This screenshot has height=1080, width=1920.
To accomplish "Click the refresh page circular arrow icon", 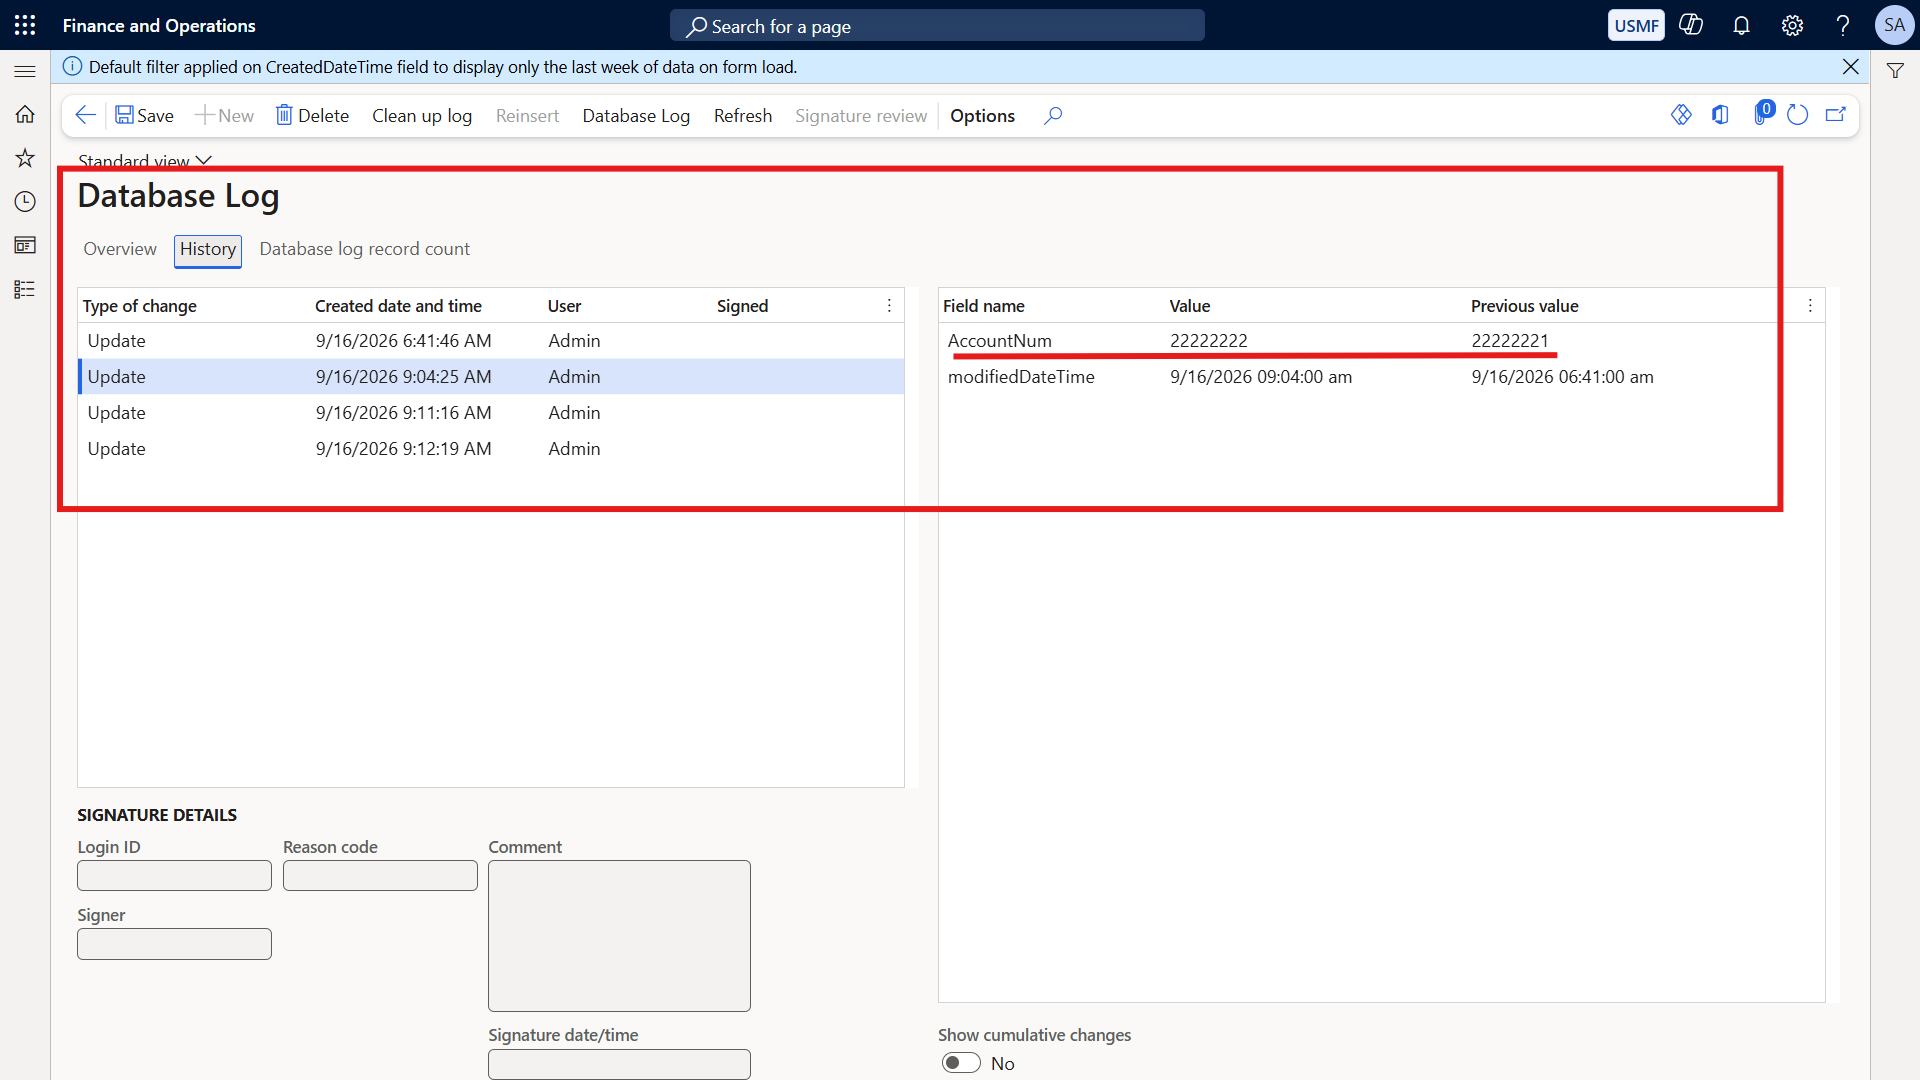I will click(x=1797, y=115).
